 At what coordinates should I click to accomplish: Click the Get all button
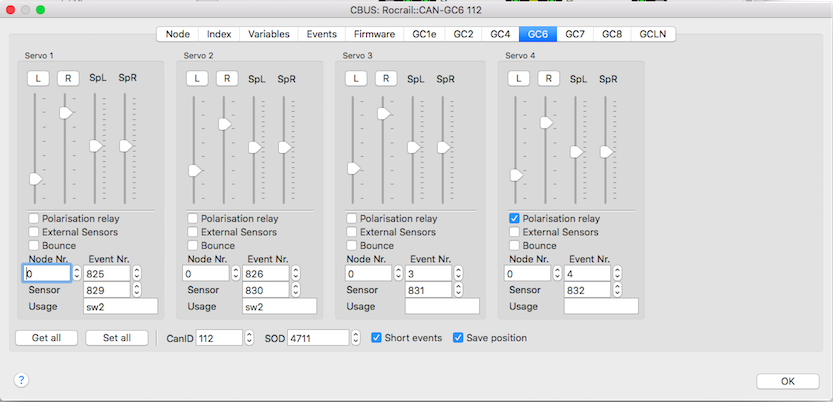click(46, 338)
